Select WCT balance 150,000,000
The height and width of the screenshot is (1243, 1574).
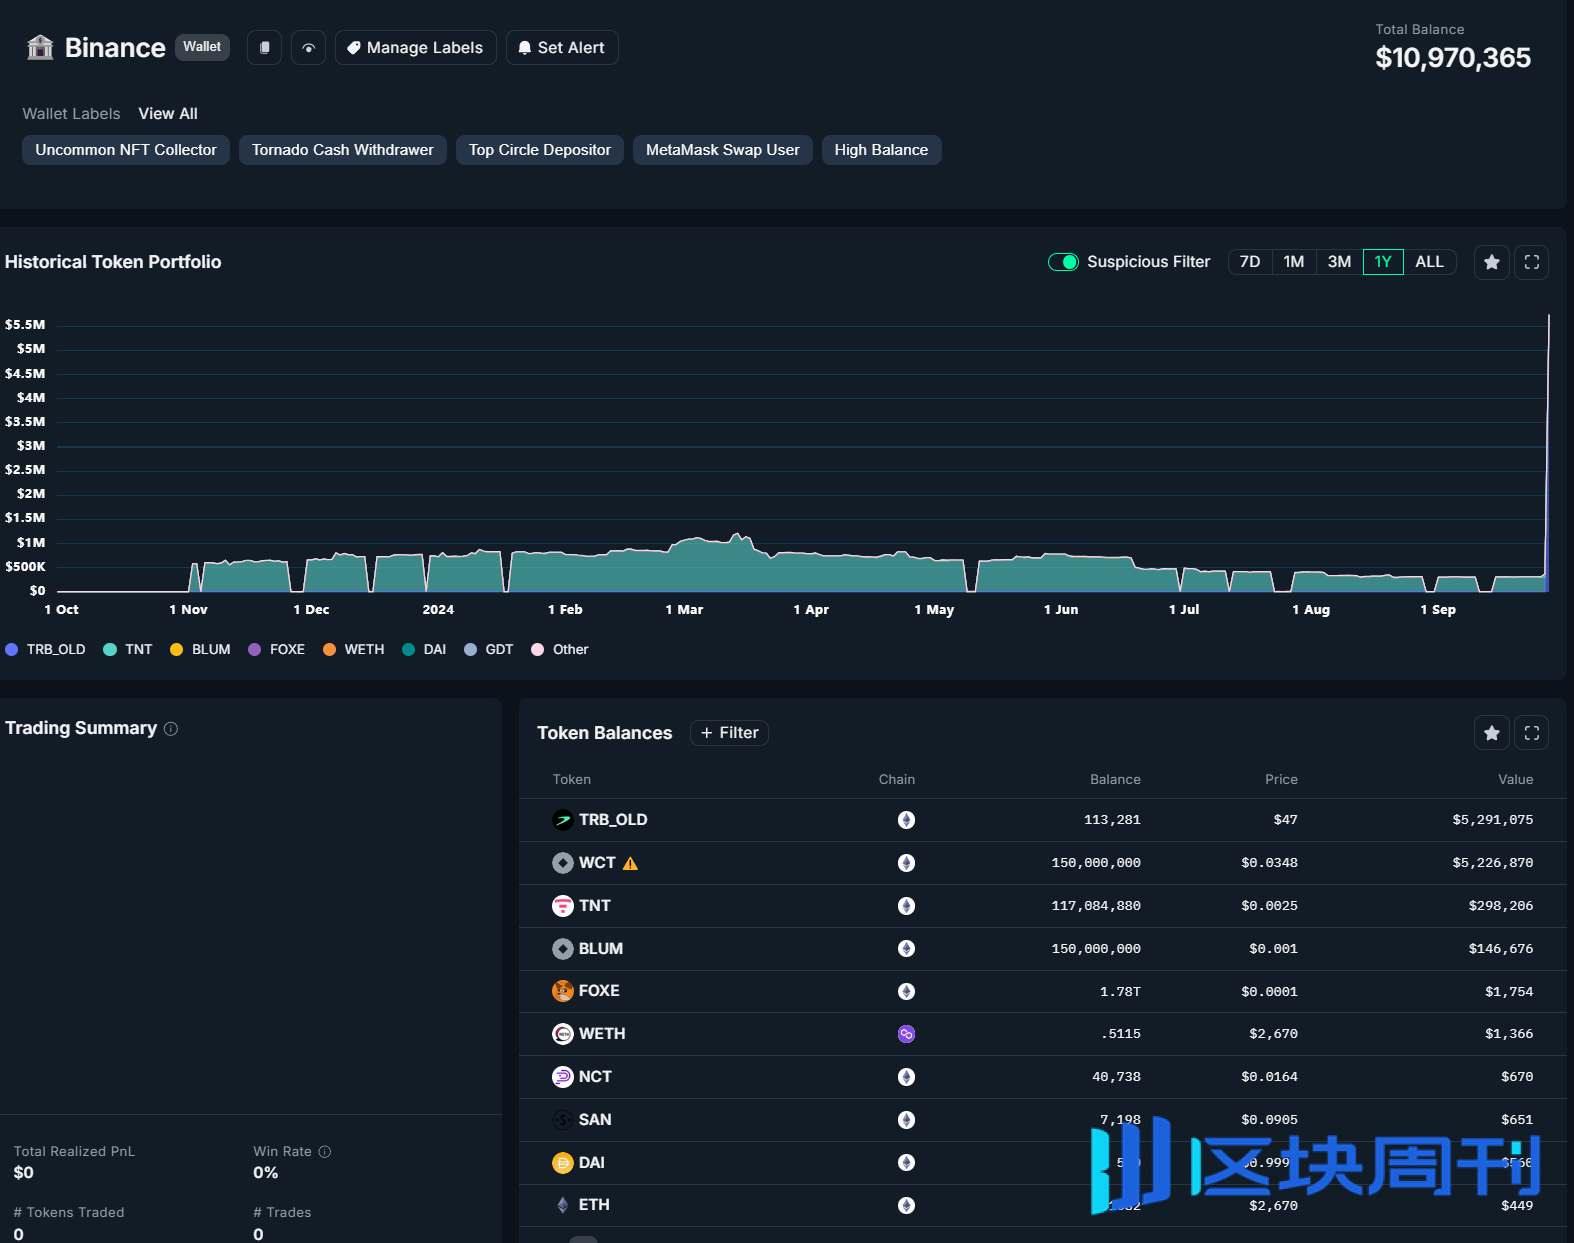(1096, 863)
